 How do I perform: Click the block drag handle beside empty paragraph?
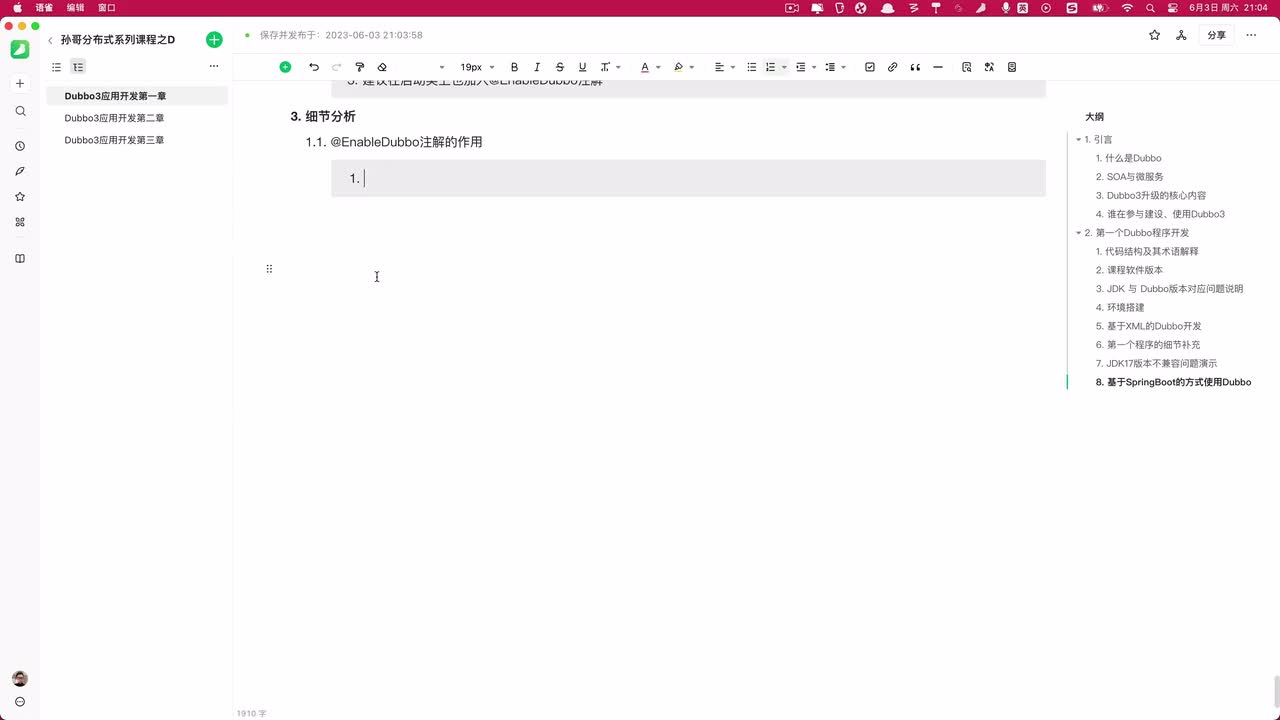[x=269, y=269]
